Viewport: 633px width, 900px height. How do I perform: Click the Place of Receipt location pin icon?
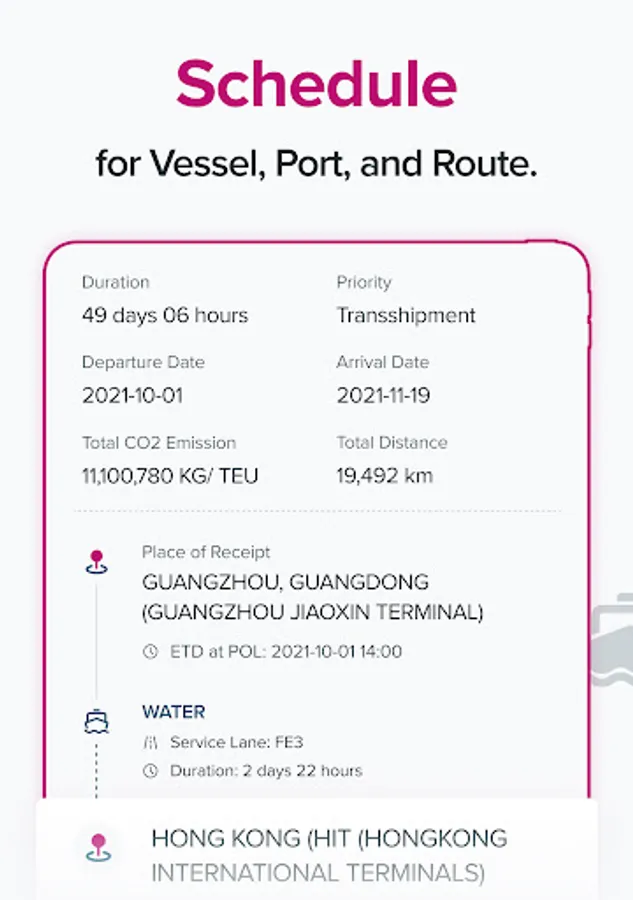tap(96, 562)
